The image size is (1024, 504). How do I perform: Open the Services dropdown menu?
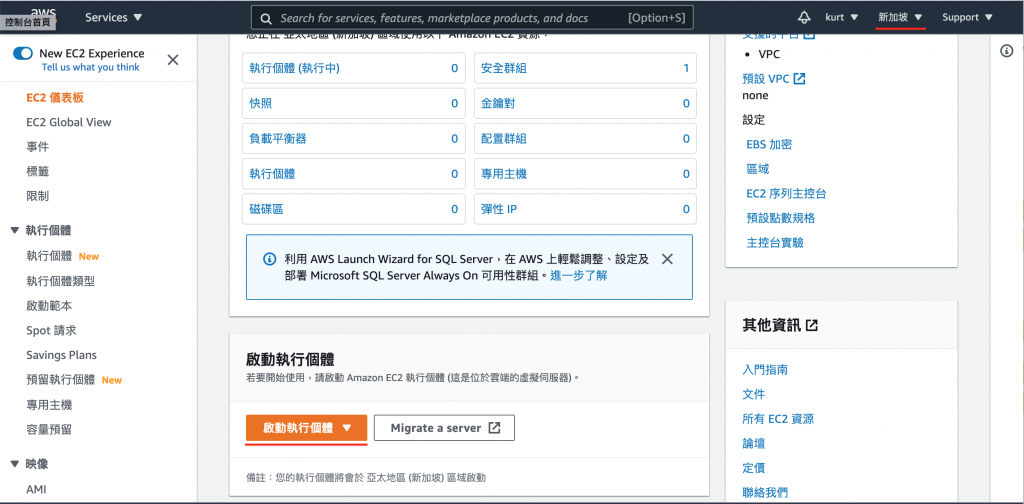[x=114, y=17]
